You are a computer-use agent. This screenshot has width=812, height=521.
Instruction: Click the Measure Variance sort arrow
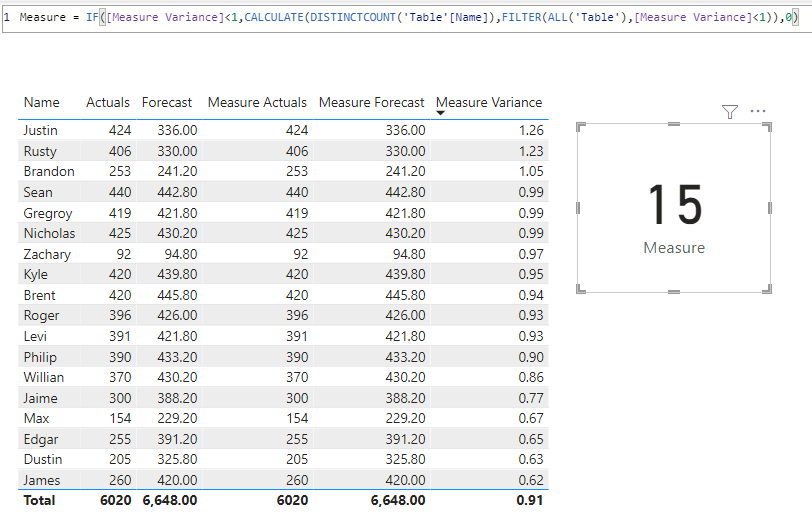(441, 113)
